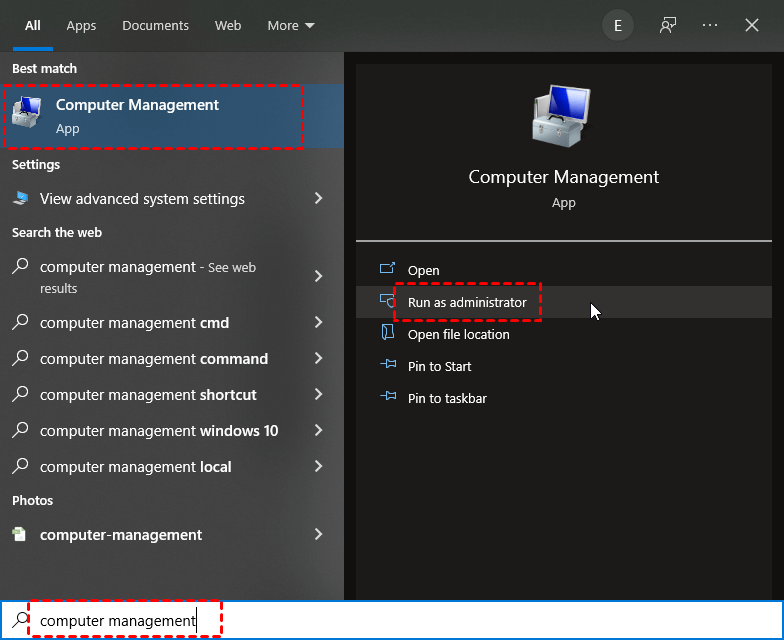Open the computer-management photo result
784x640 pixels.
coord(172,534)
